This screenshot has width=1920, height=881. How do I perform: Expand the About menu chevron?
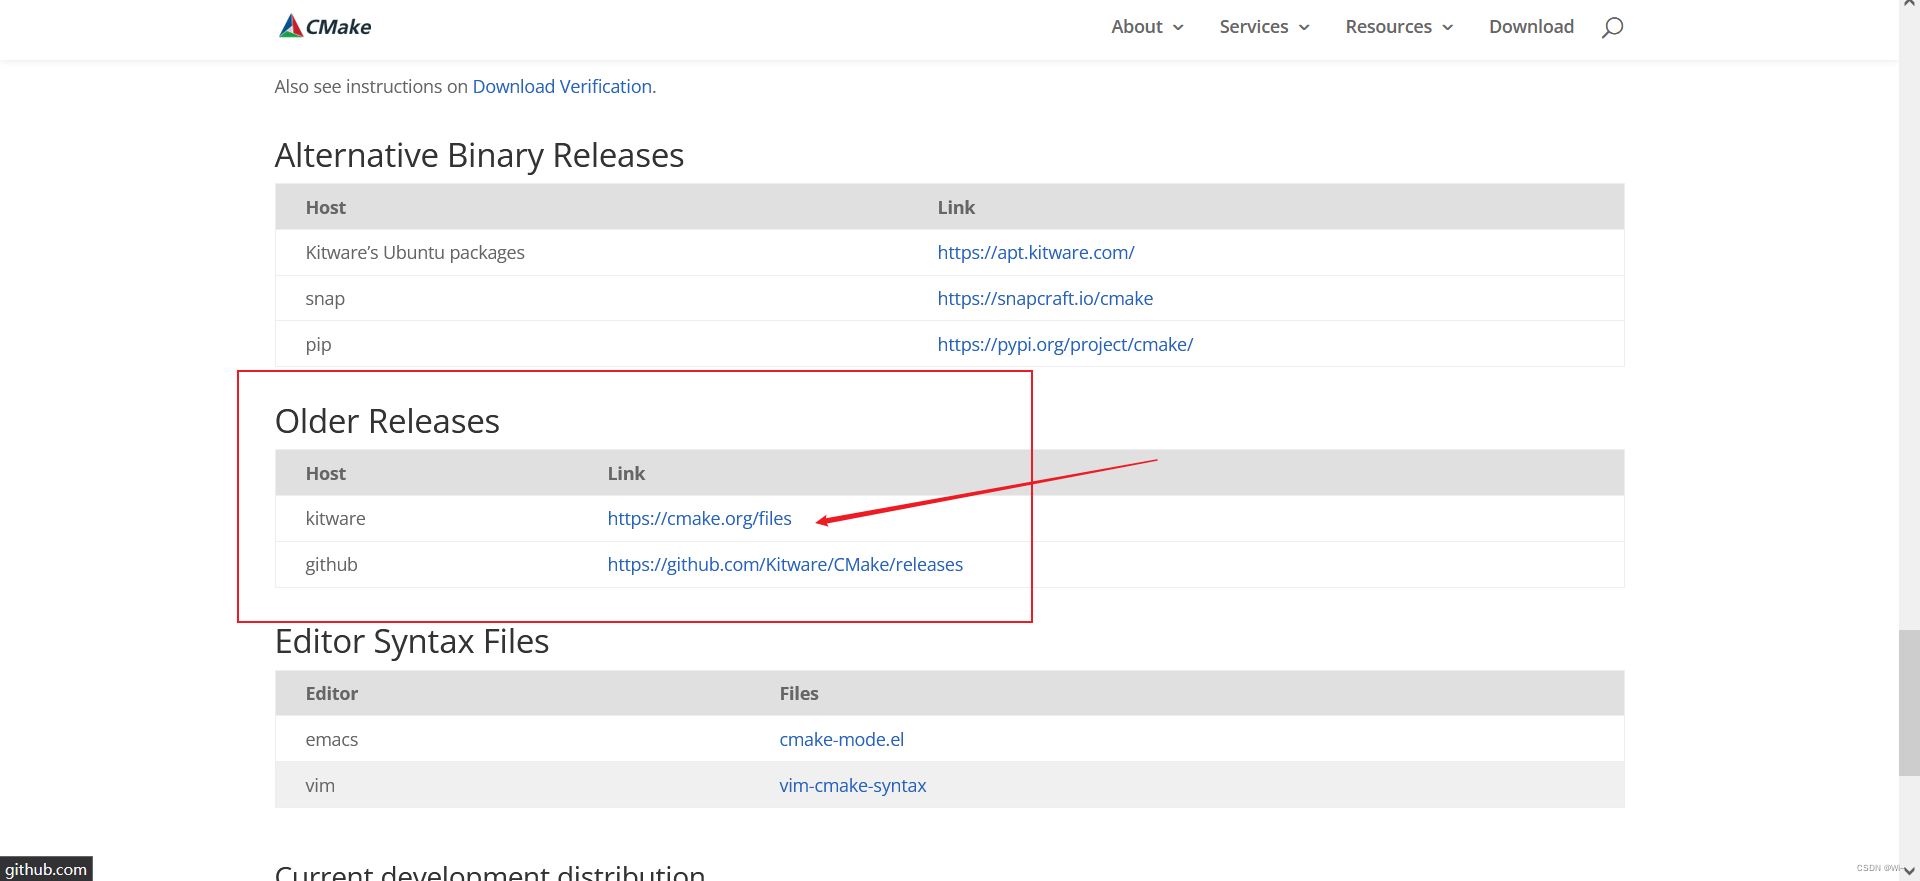click(1178, 27)
